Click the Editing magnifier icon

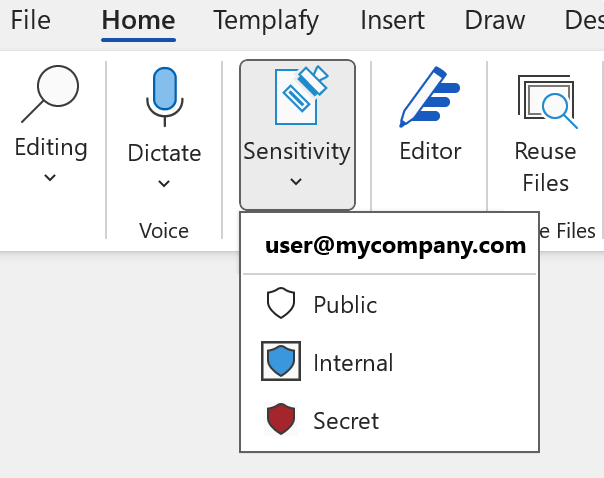pyautogui.click(x=50, y=95)
